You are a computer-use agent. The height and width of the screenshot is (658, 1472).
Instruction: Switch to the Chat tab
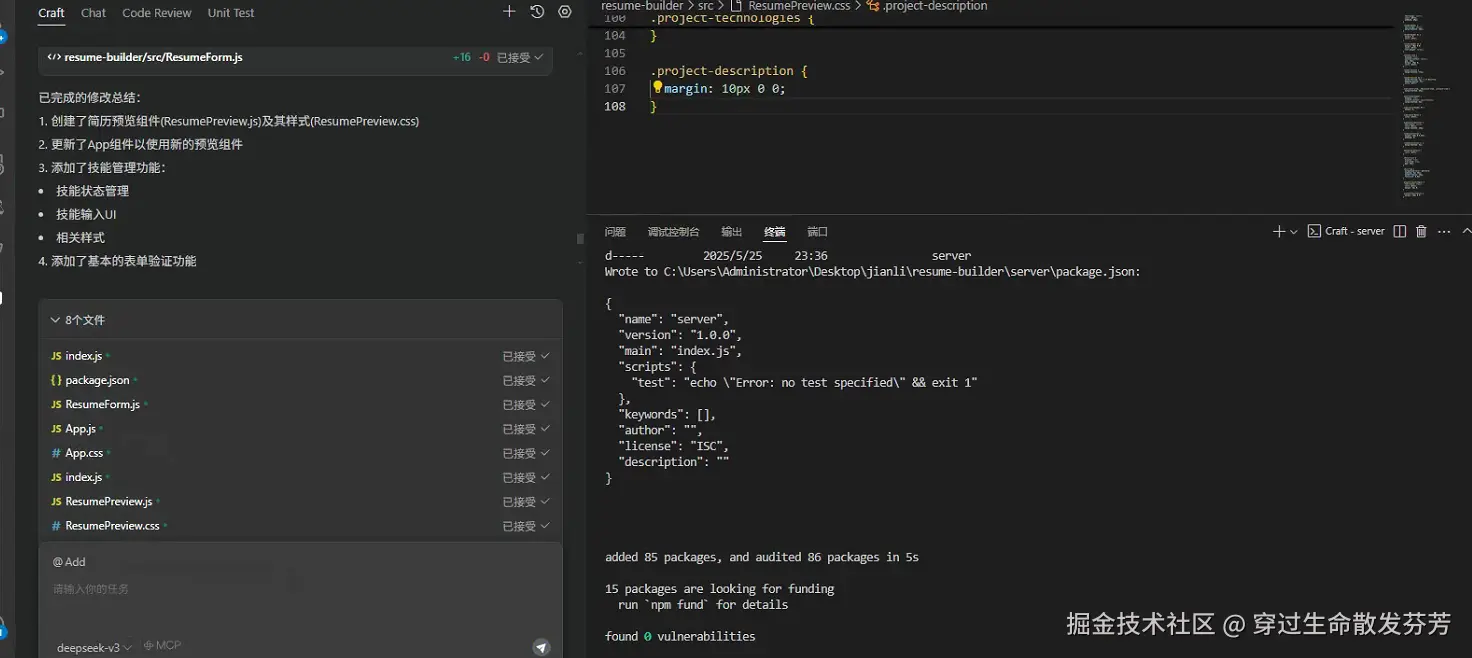pyautogui.click(x=94, y=13)
